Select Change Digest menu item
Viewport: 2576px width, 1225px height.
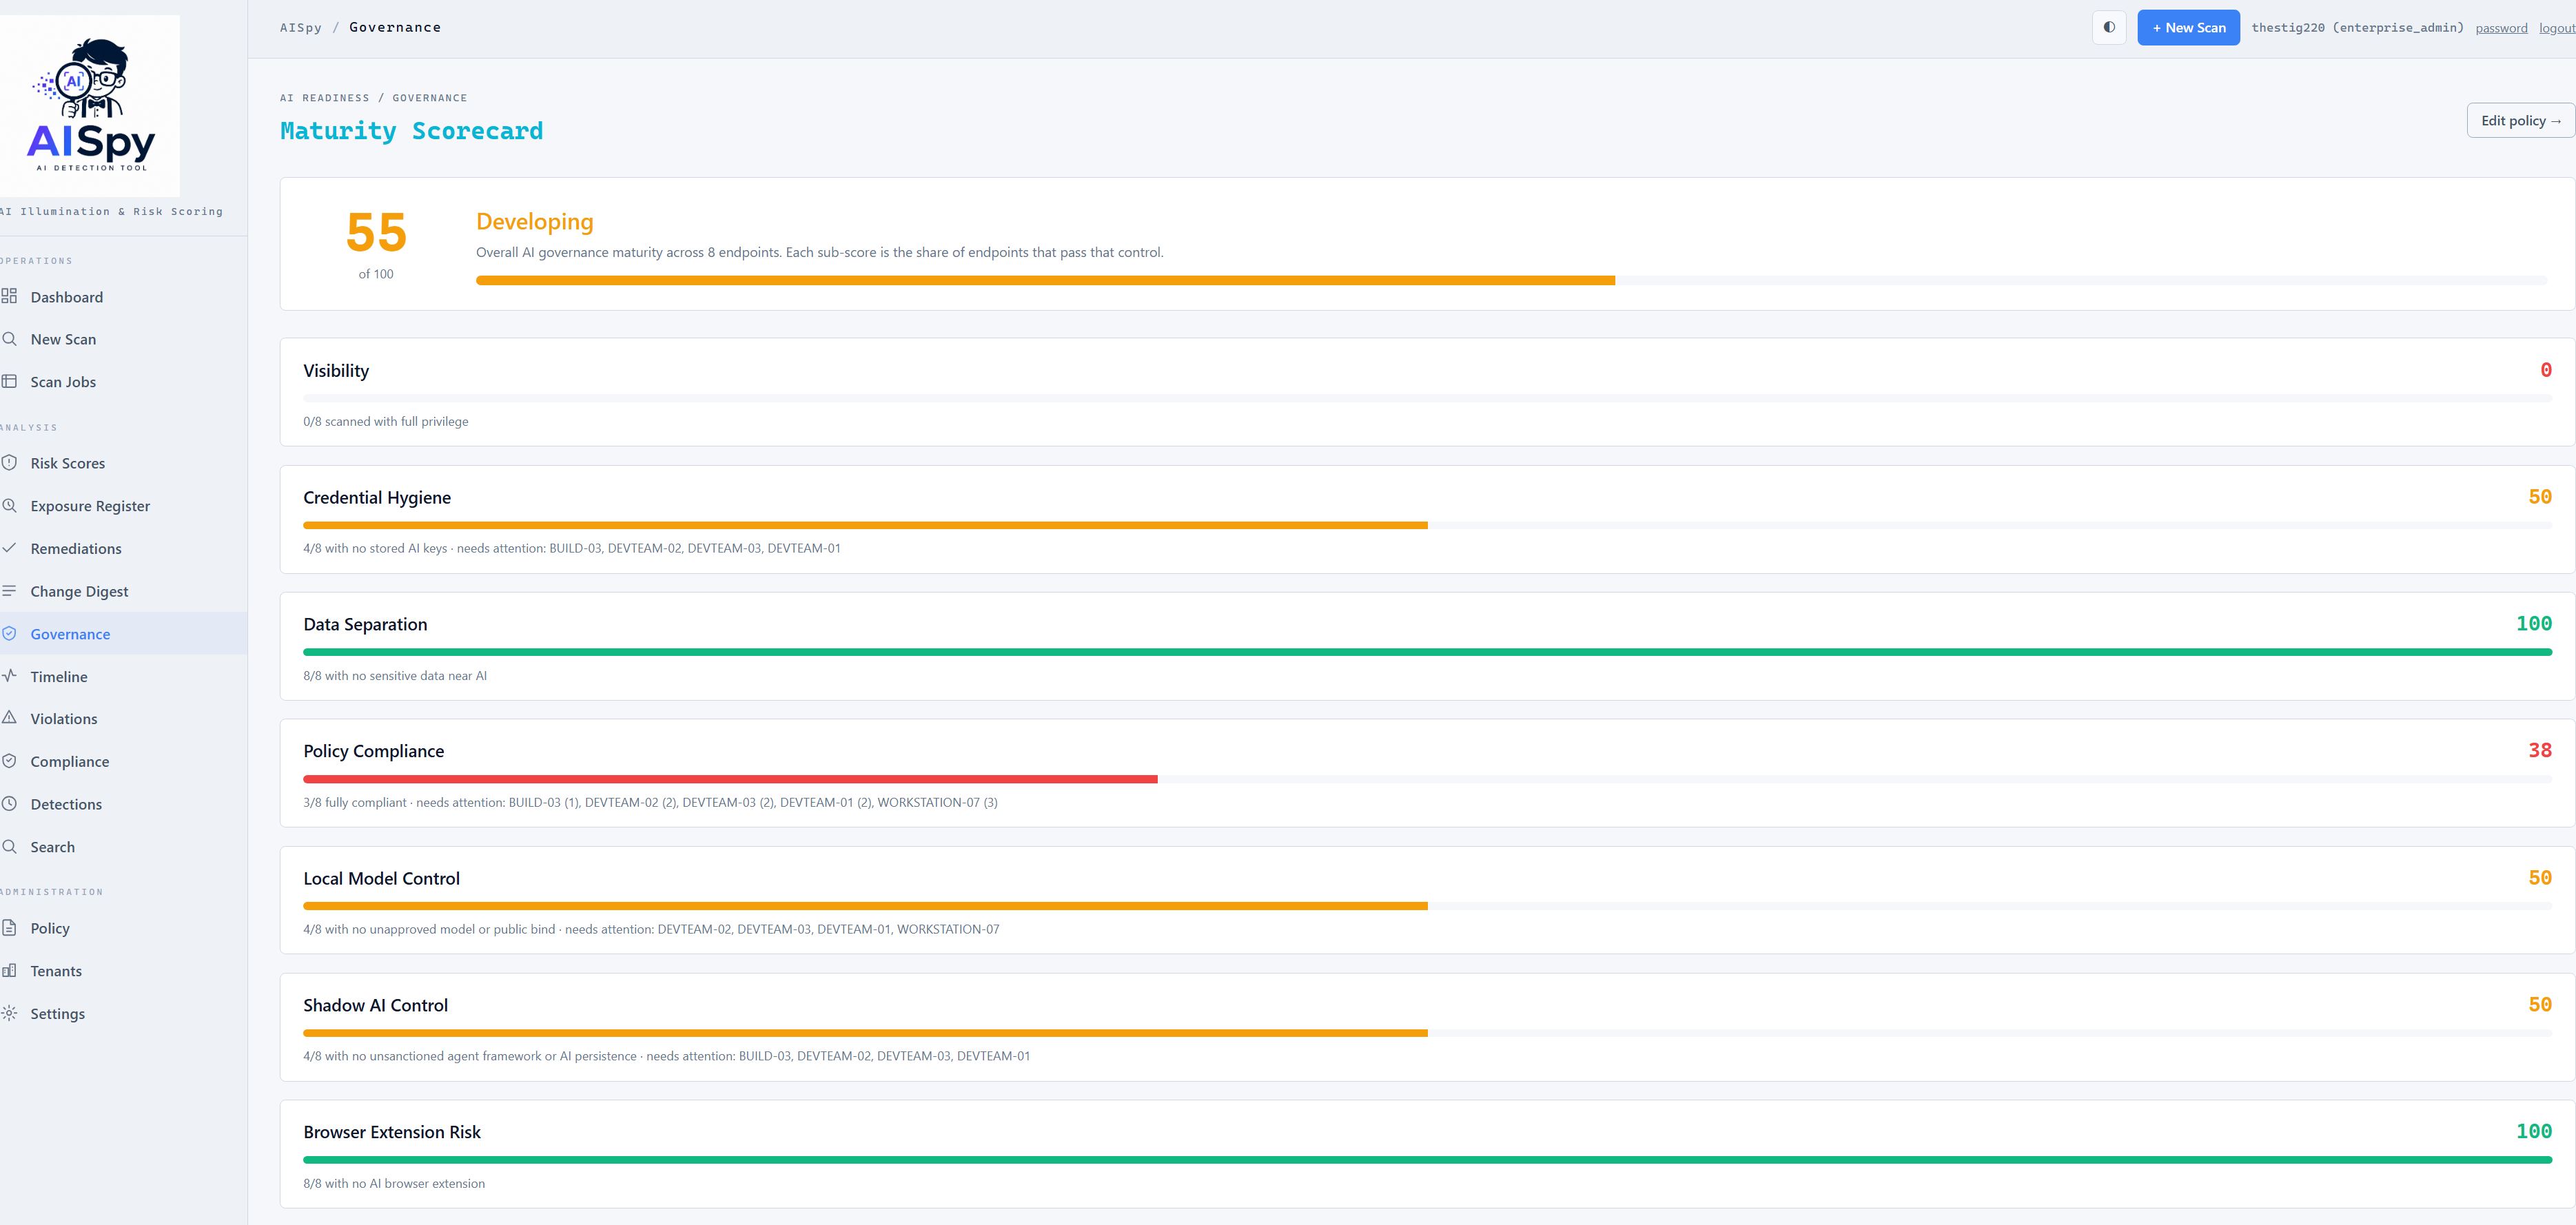point(124,591)
